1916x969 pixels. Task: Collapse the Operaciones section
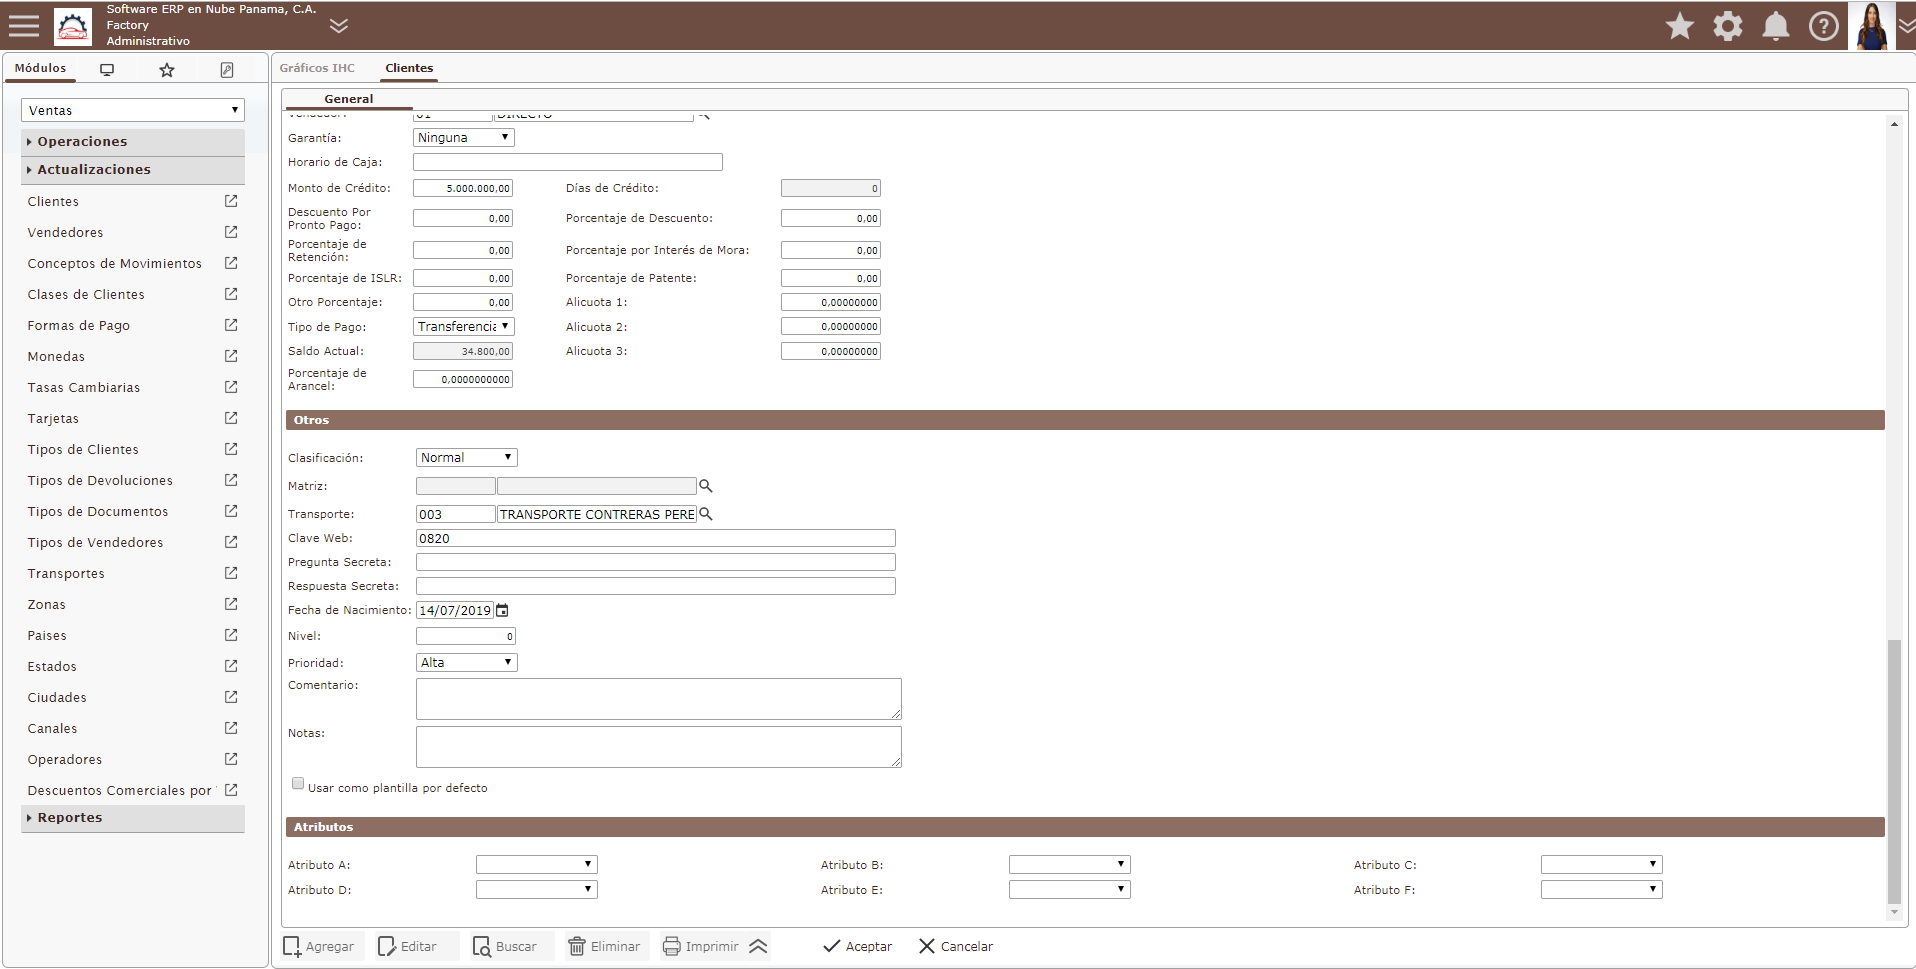(82, 142)
